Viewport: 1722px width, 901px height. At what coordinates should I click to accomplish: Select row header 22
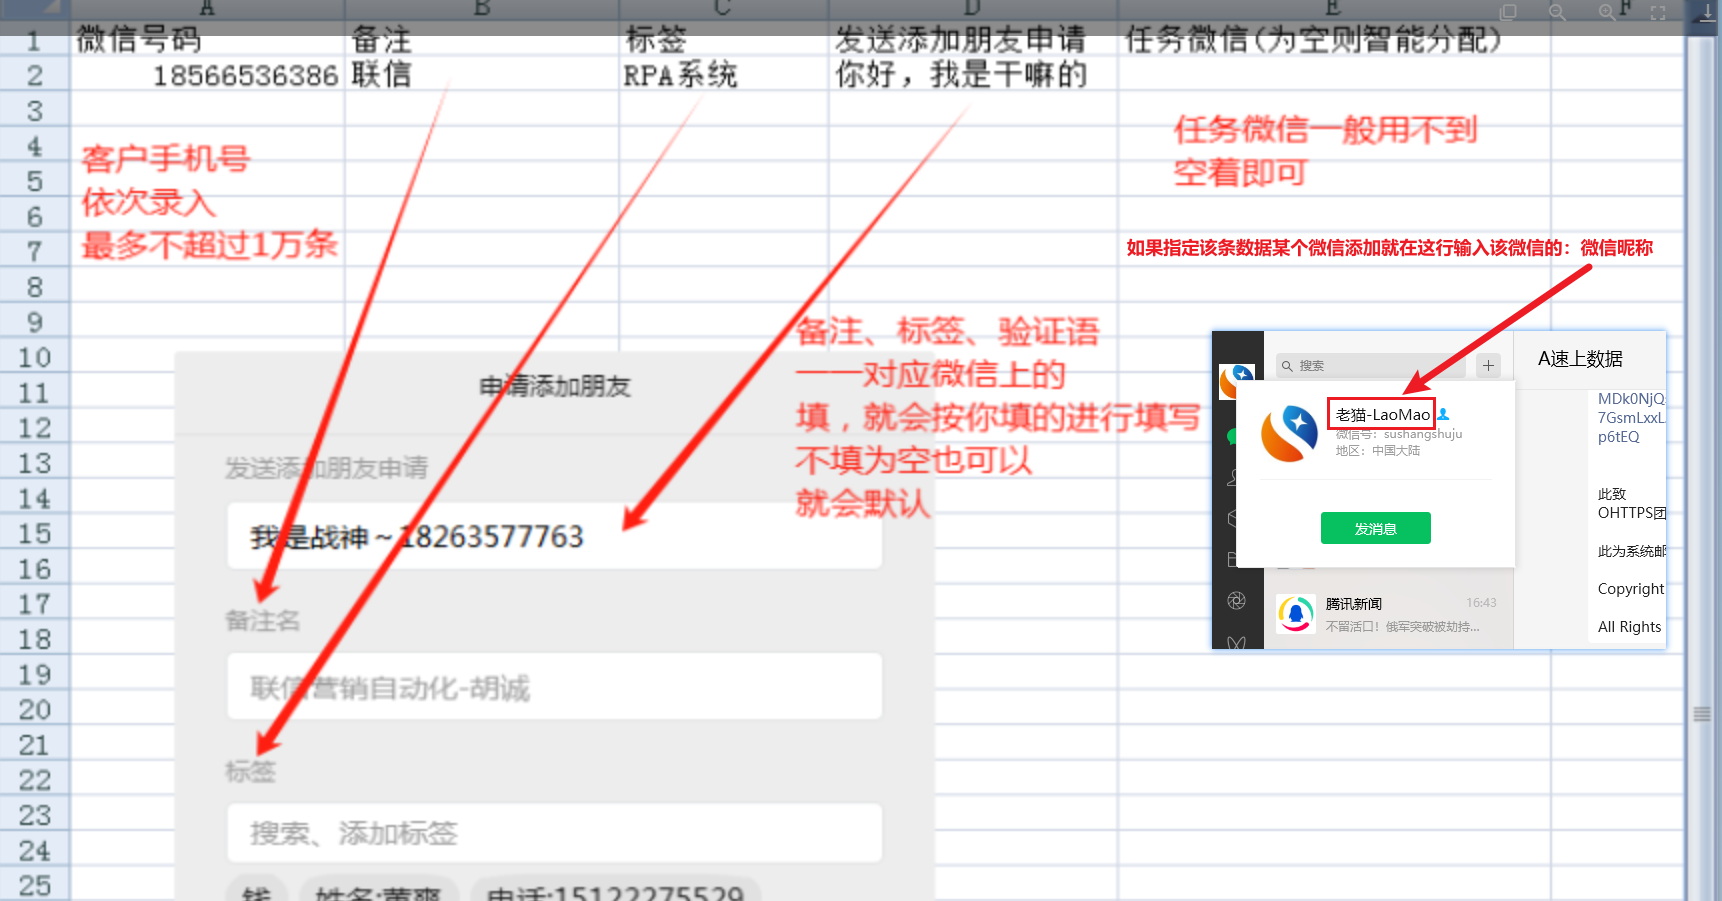[35, 780]
